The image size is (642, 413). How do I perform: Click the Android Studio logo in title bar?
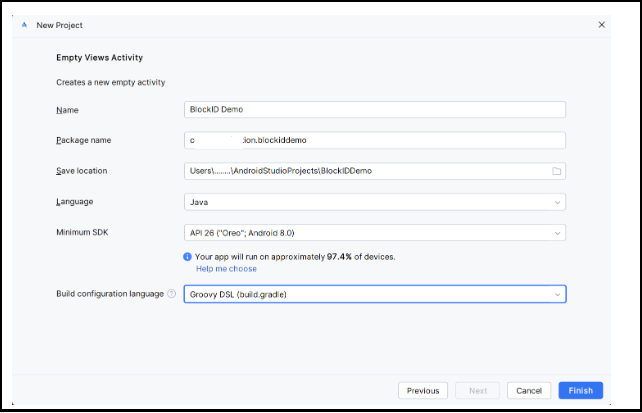(23, 25)
